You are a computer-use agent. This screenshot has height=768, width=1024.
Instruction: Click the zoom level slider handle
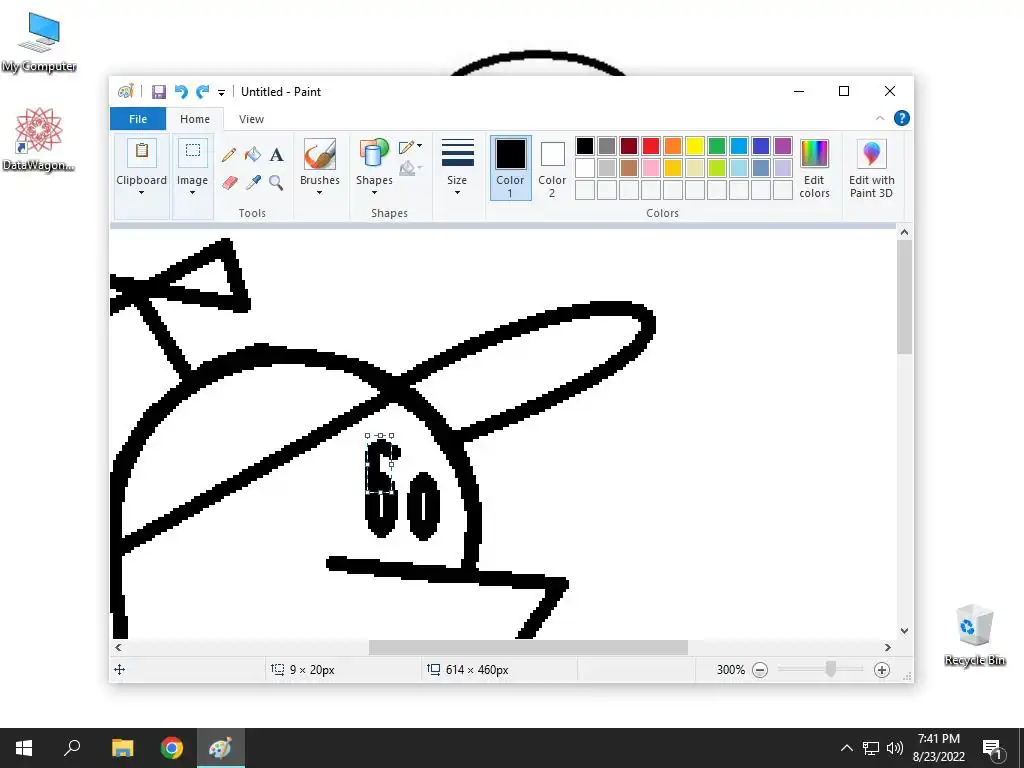pos(831,669)
